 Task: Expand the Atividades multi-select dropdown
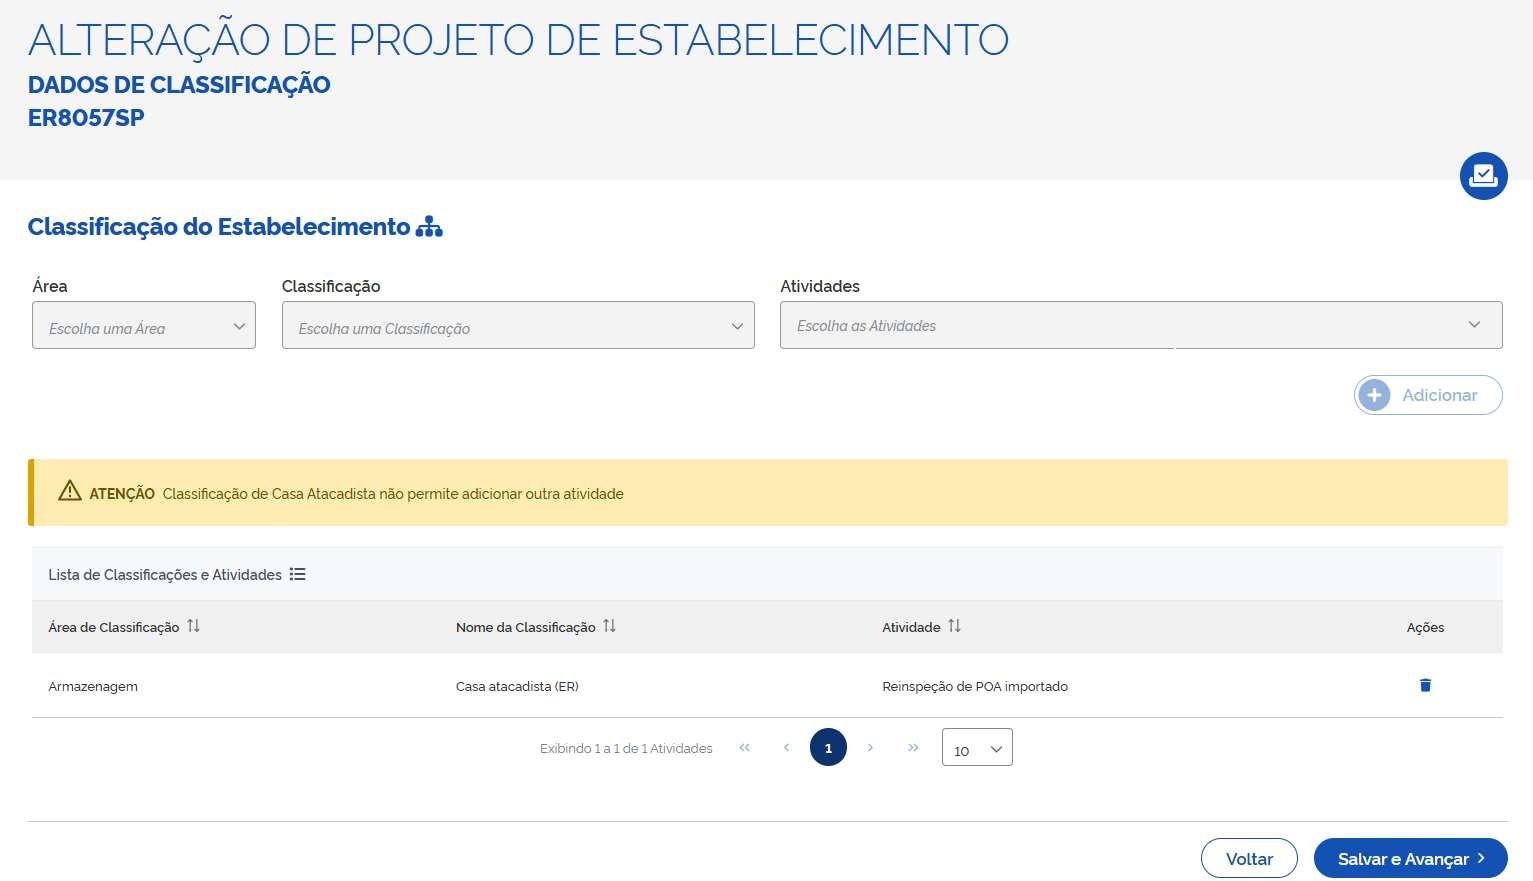point(1140,326)
